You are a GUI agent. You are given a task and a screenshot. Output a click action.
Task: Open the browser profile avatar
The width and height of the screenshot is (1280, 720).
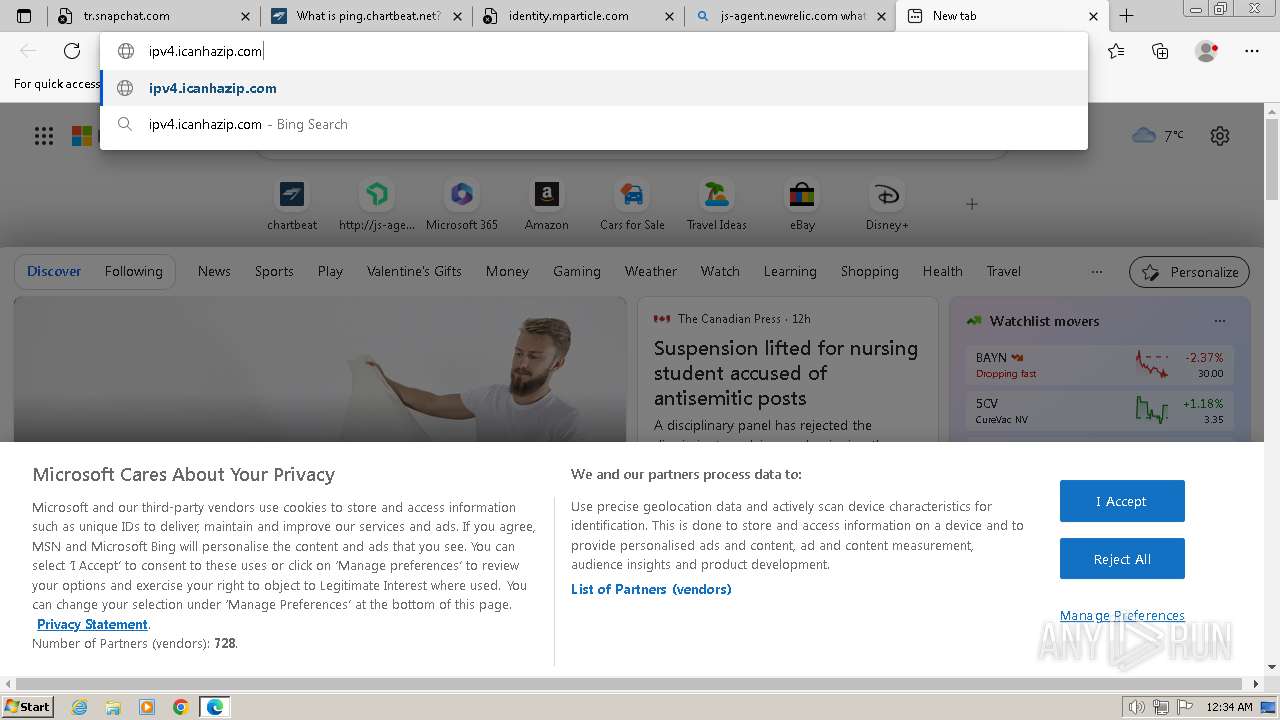(1206, 51)
